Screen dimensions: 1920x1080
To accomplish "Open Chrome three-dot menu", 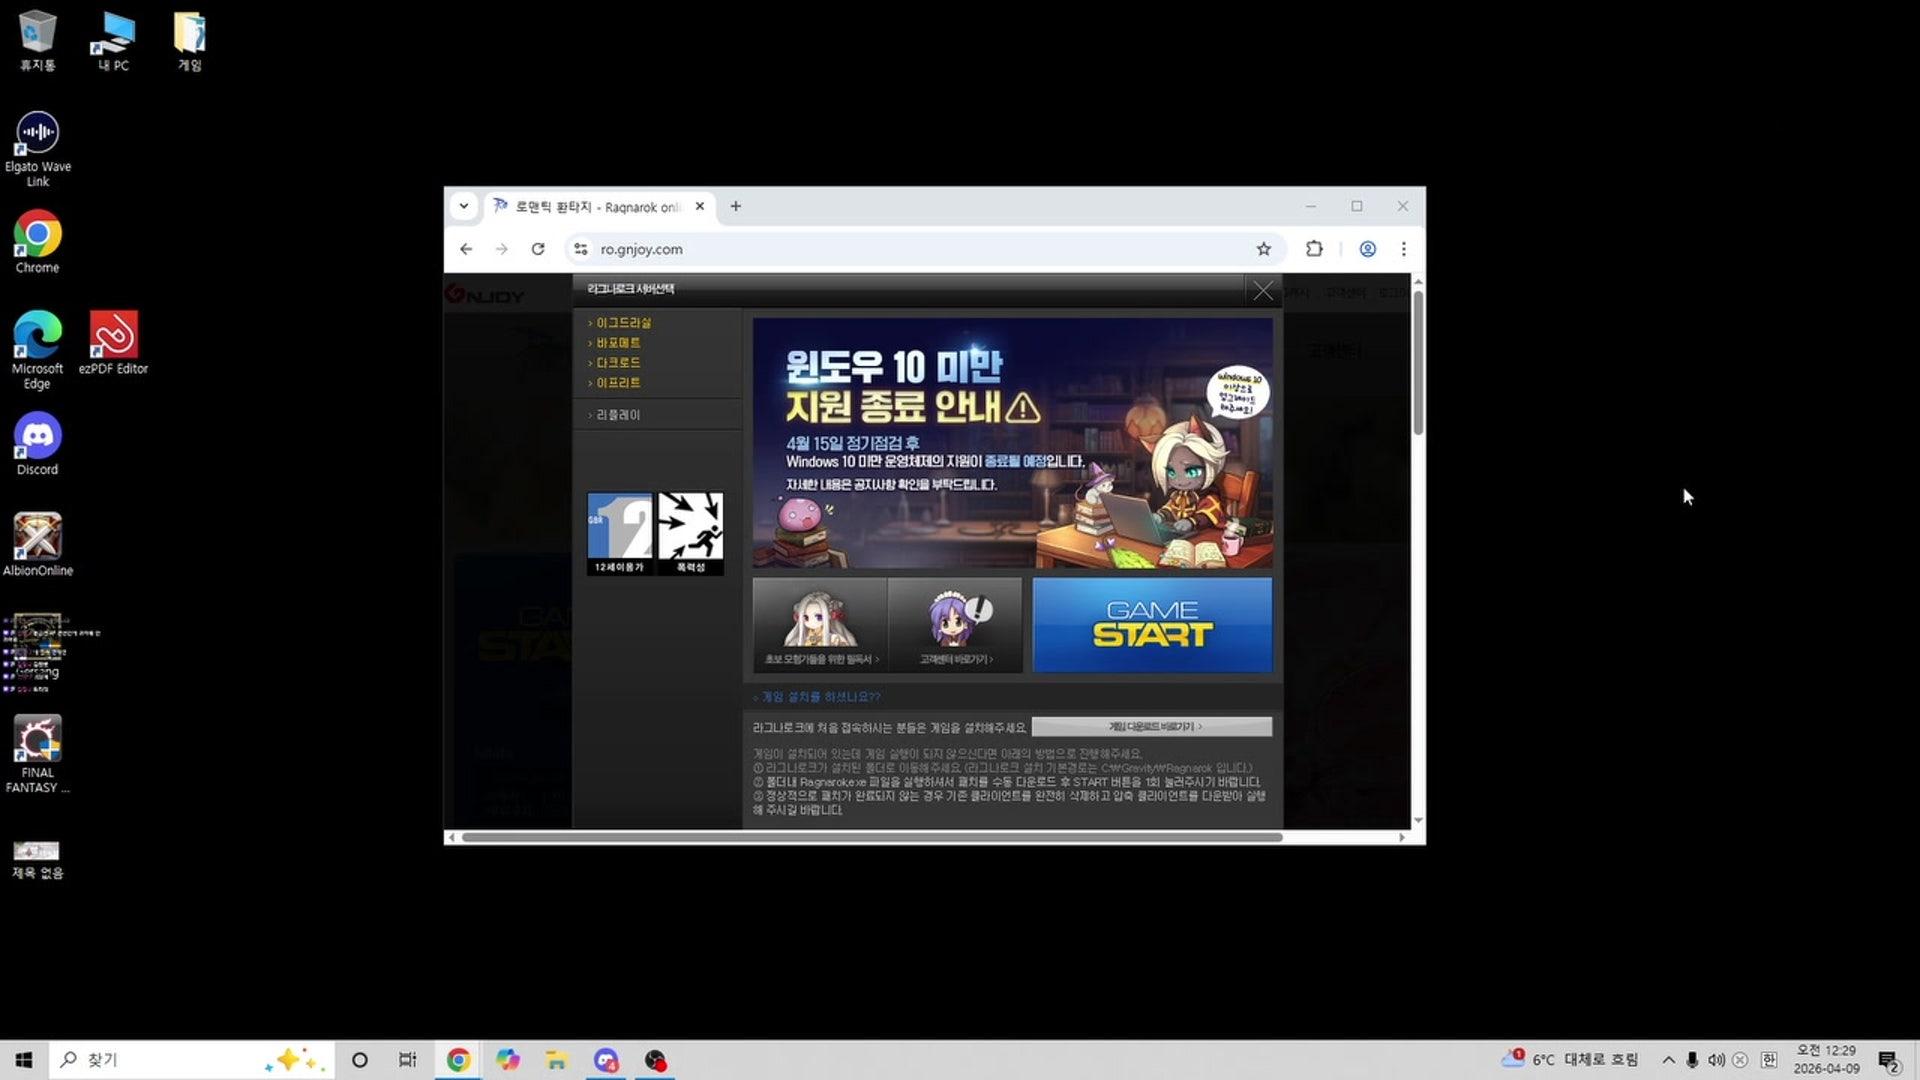I will coord(1404,249).
